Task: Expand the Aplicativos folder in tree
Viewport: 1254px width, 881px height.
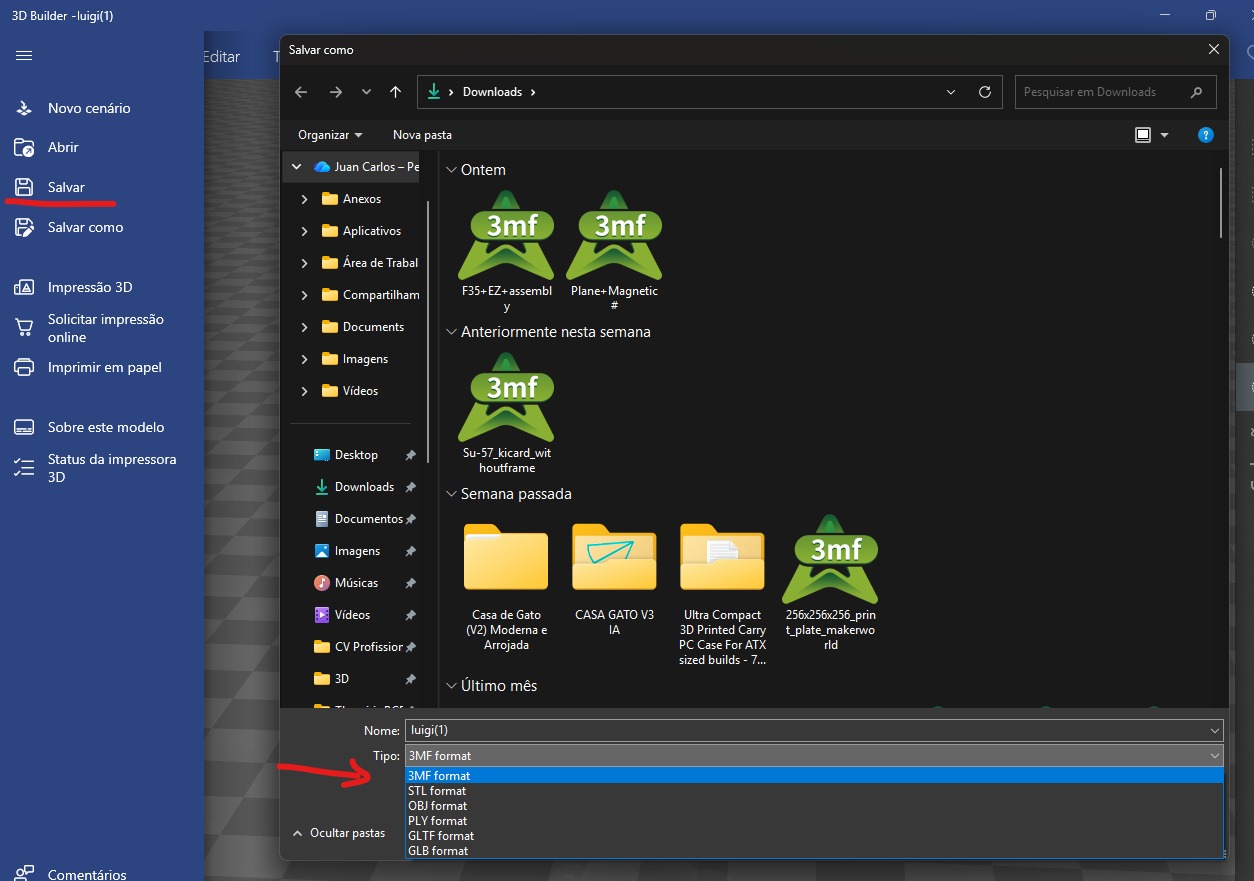Action: [305, 231]
